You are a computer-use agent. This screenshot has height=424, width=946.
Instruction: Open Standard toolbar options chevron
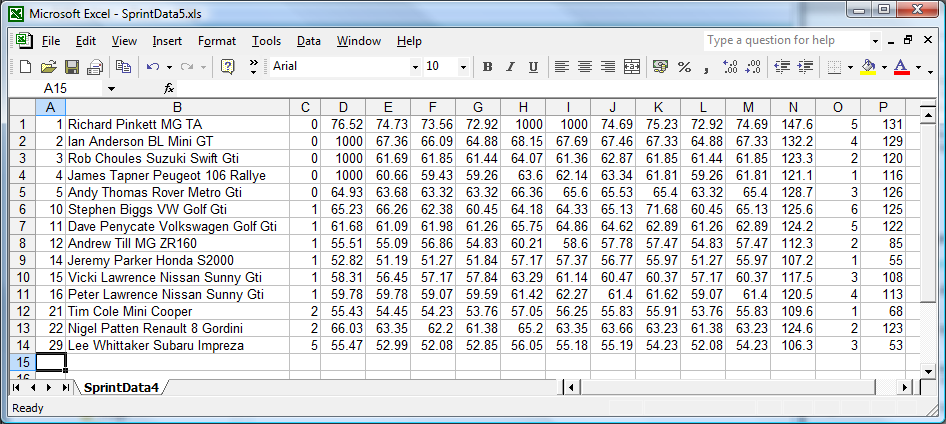click(253, 66)
